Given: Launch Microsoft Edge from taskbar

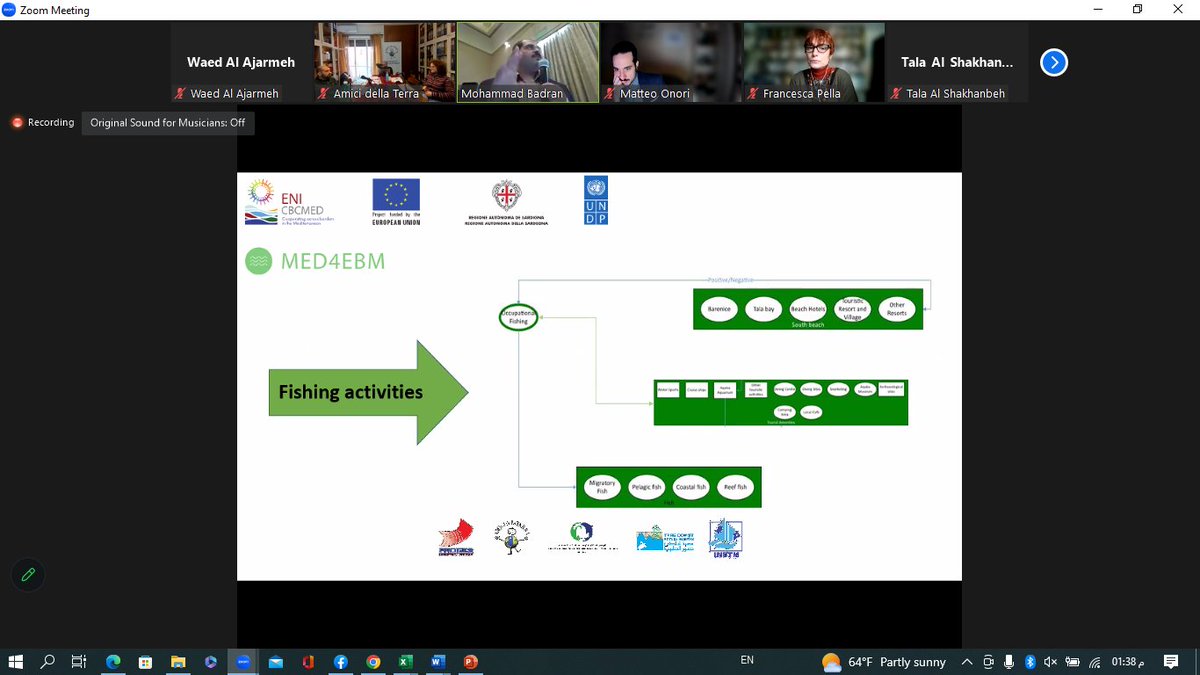Looking at the screenshot, I should pos(113,661).
